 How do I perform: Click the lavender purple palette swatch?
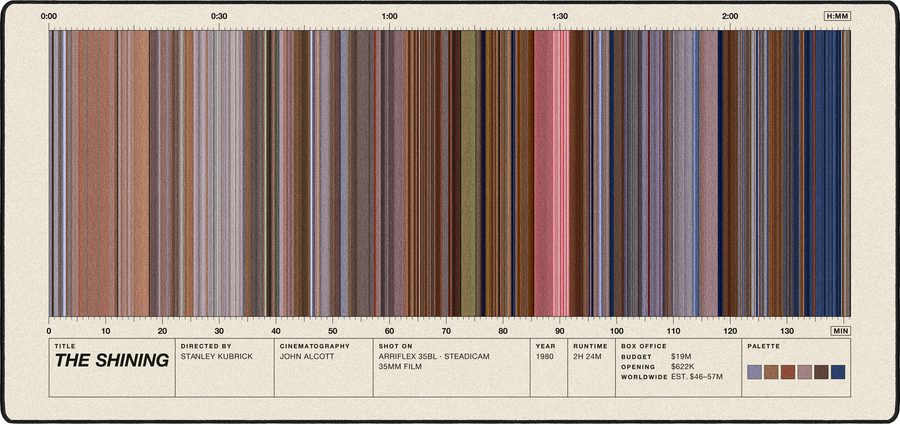click(x=754, y=372)
